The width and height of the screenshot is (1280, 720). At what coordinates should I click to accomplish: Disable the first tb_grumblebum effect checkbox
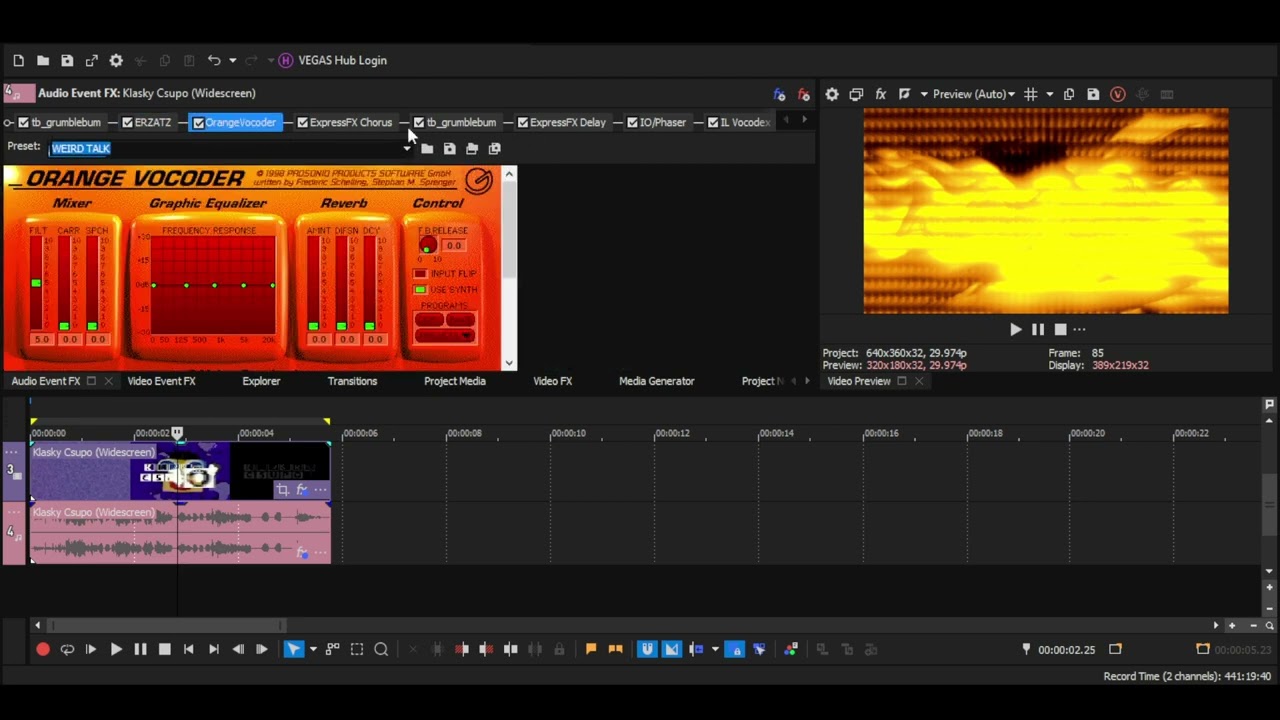pyautogui.click(x=23, y=123)
